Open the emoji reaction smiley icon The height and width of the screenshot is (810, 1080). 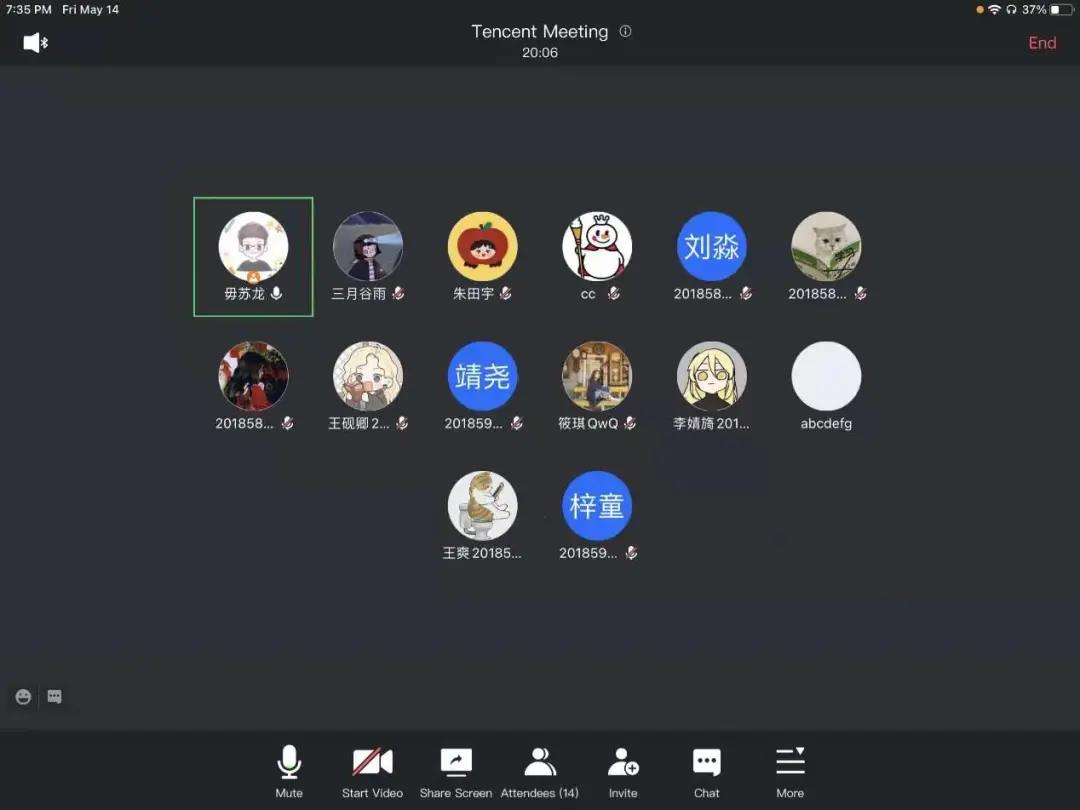[23, 696]
